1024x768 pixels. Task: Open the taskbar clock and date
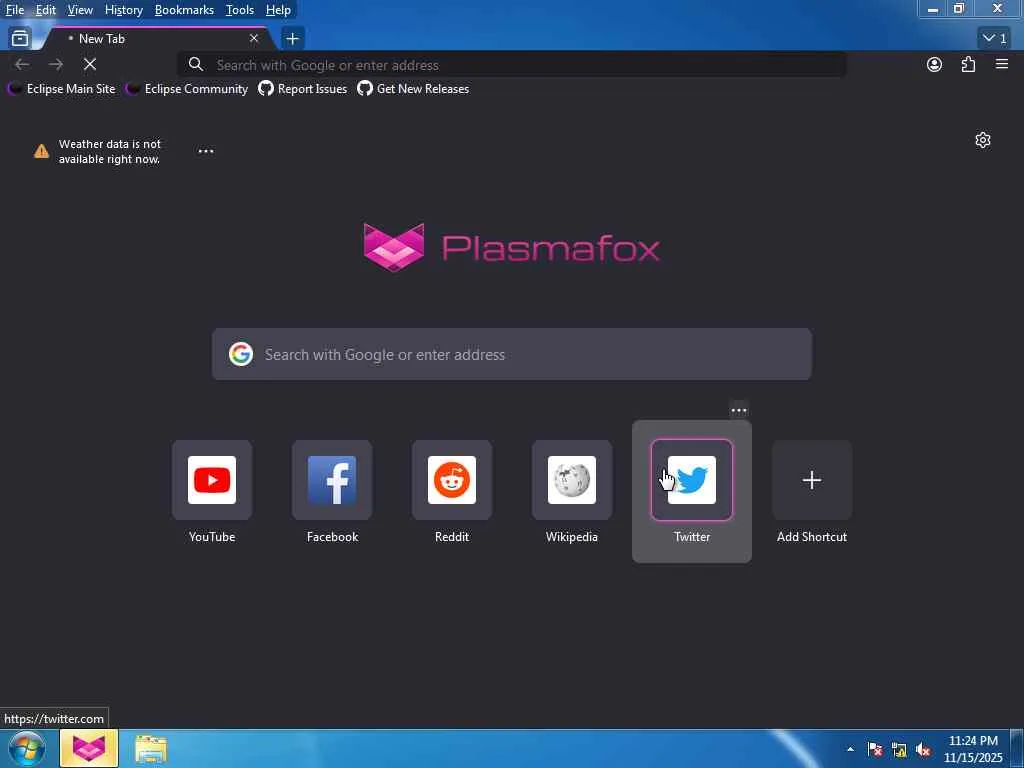coord(973,749)
